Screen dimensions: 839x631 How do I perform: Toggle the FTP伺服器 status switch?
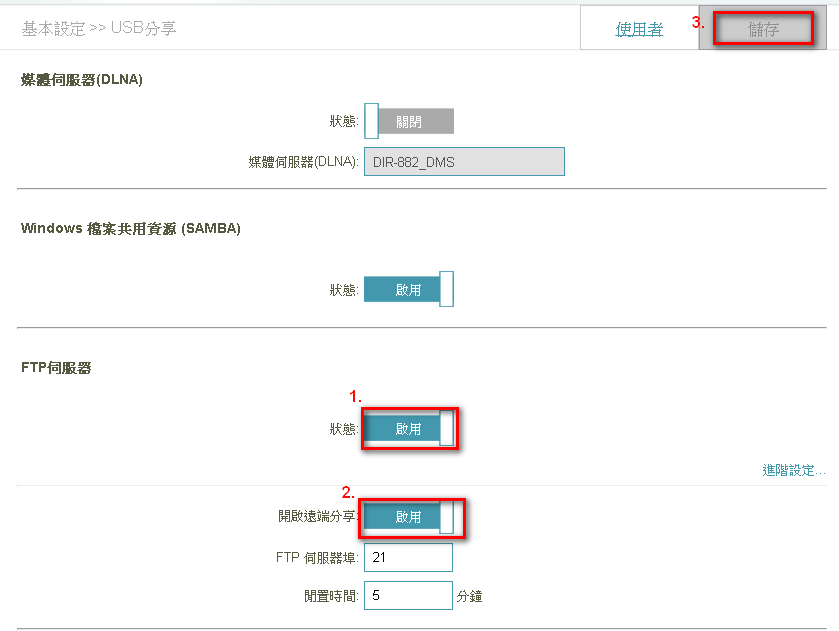pyautogui.click(x=409, y=429)
